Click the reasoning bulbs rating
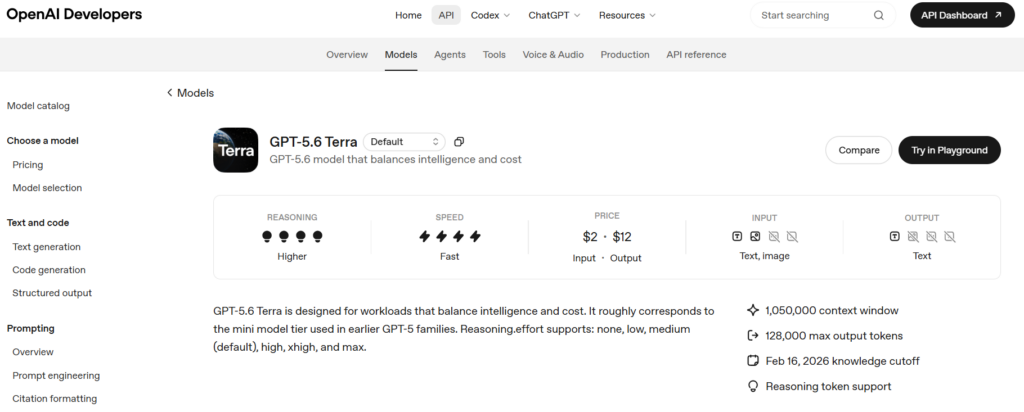The width and height of the screenshot is (1024, 412). 292,236
